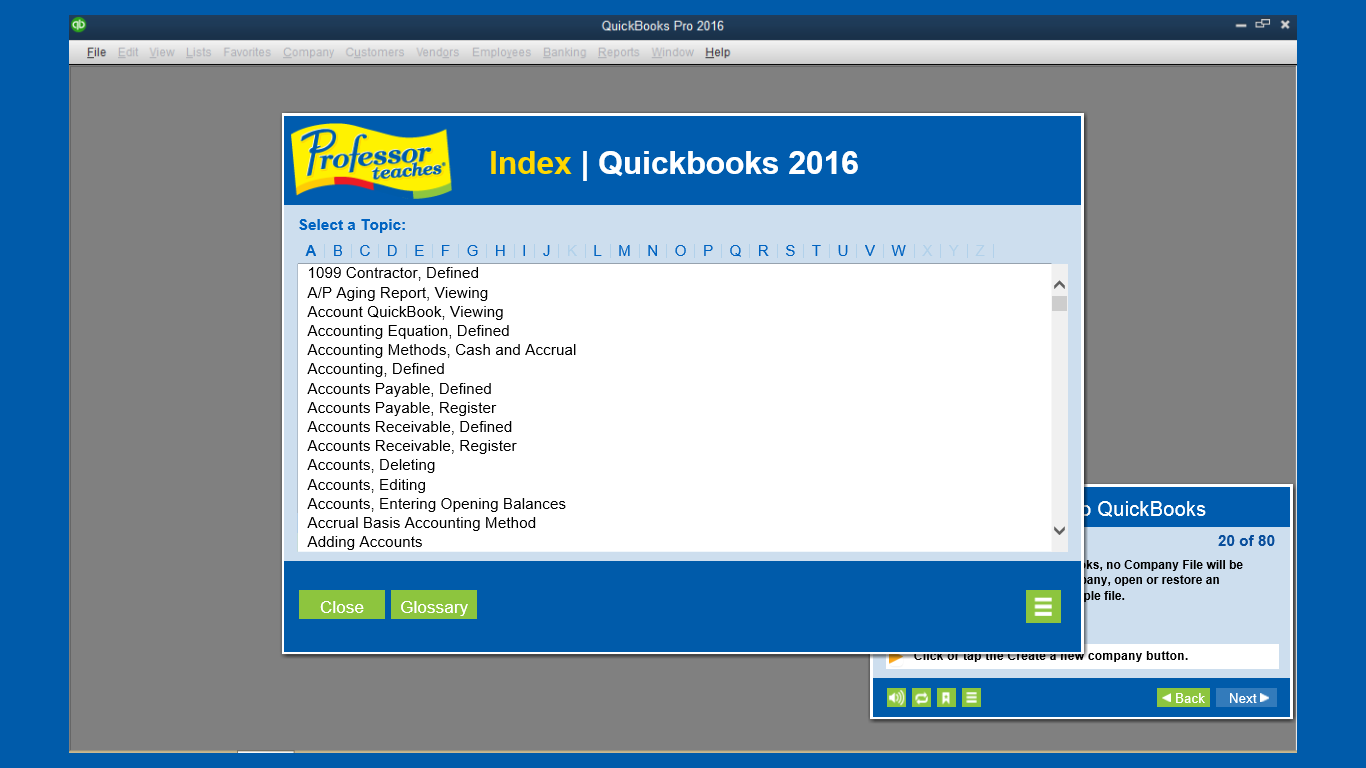Screen dimensions: 1366x768
Task: Open the Vendors menu
Action: [x=438, y=52]
